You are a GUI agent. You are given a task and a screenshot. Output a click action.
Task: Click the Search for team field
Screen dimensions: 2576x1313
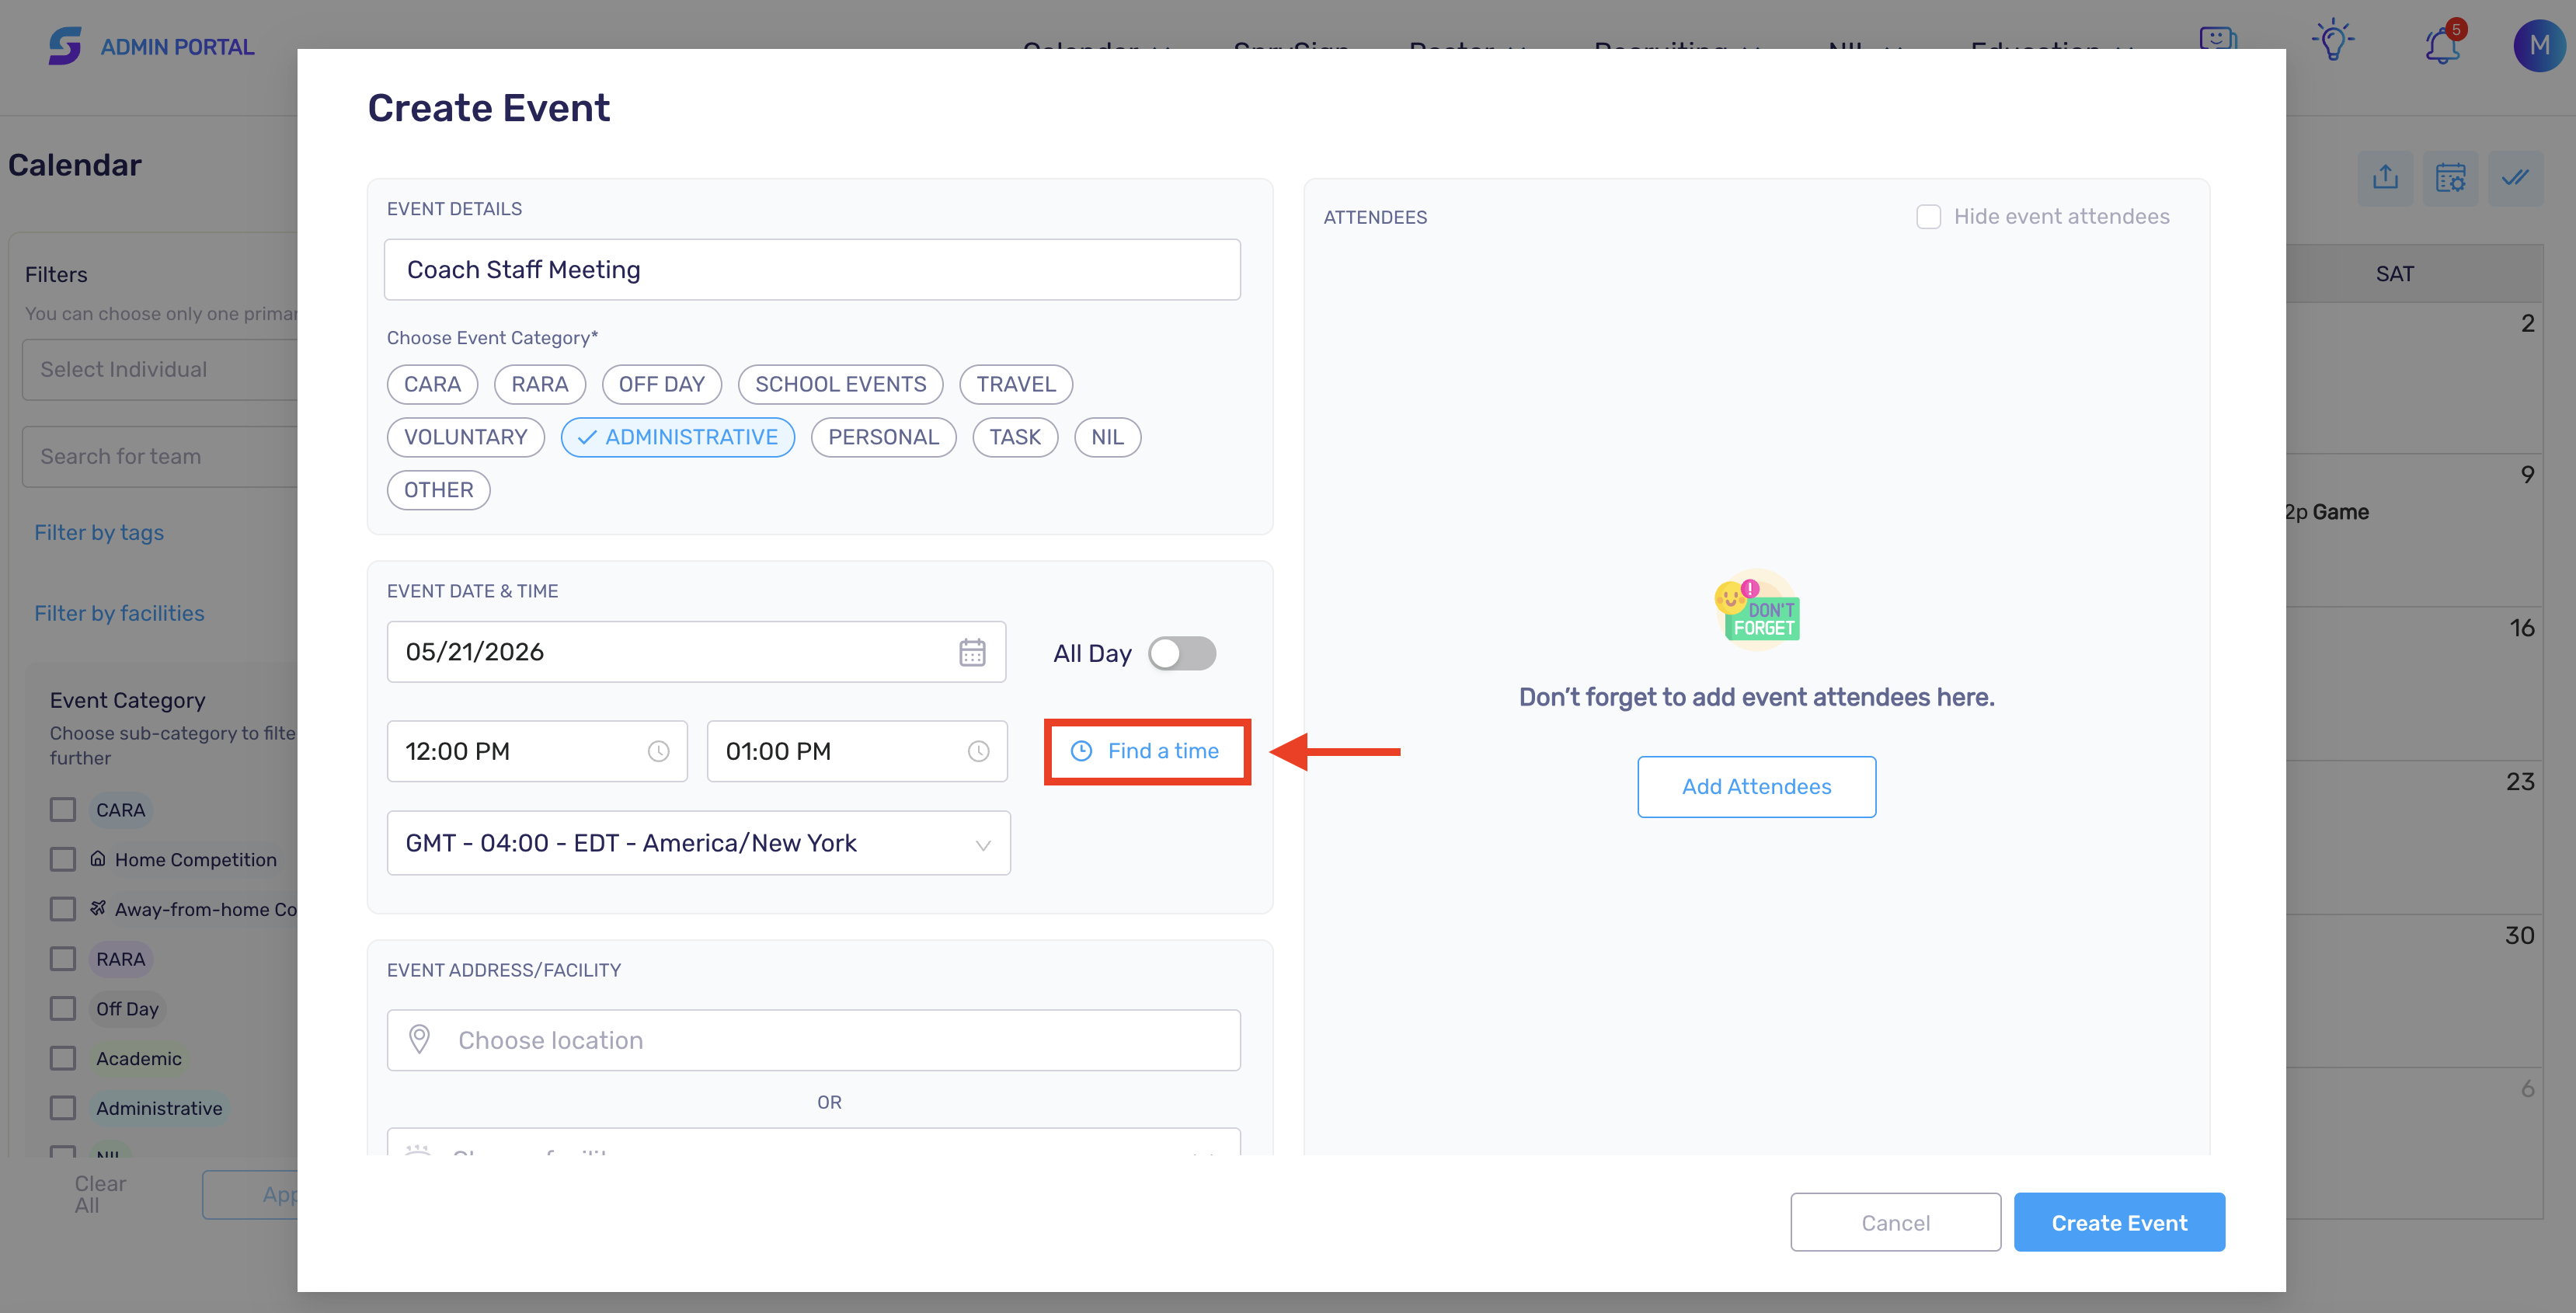[x=160, y=457]
